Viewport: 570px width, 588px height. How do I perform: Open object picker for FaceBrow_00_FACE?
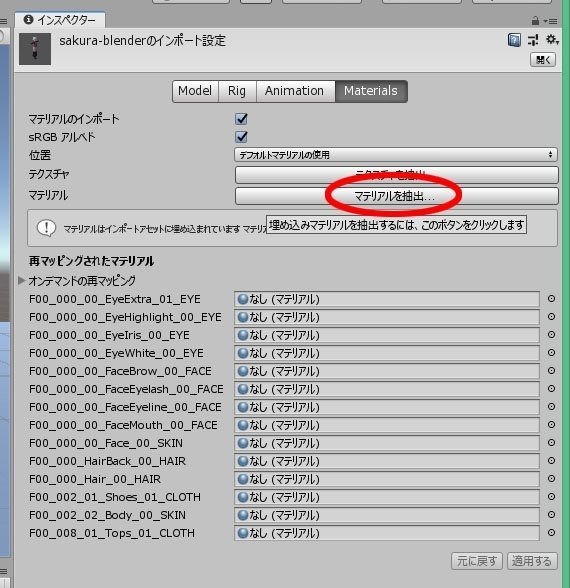(x=551, y=371)
